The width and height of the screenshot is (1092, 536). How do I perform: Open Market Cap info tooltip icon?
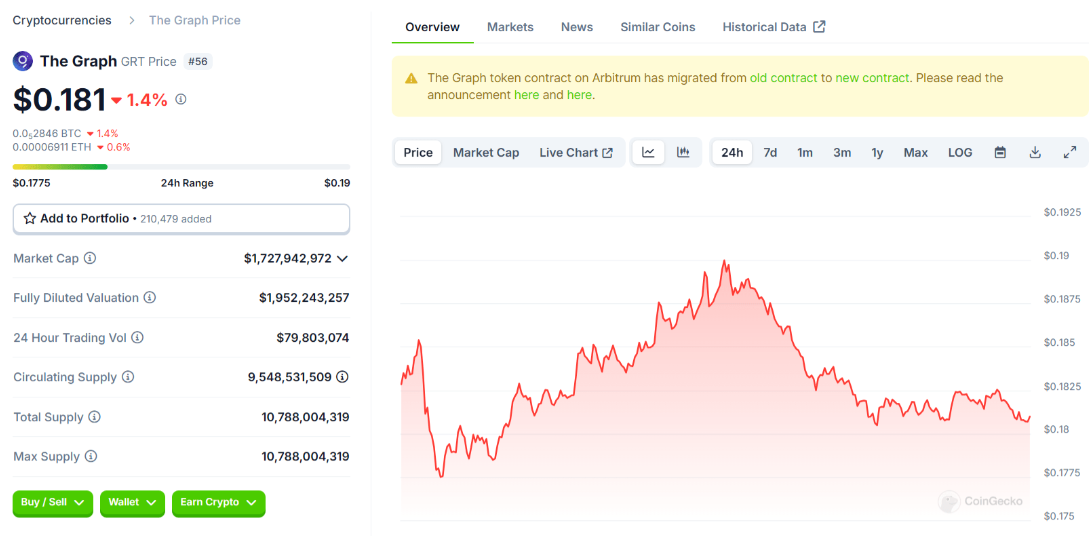point(90,258)
